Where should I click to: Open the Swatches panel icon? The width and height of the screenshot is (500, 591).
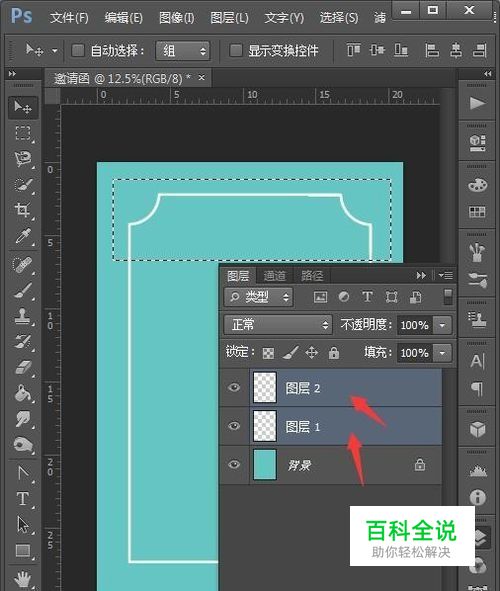point(477,212)
